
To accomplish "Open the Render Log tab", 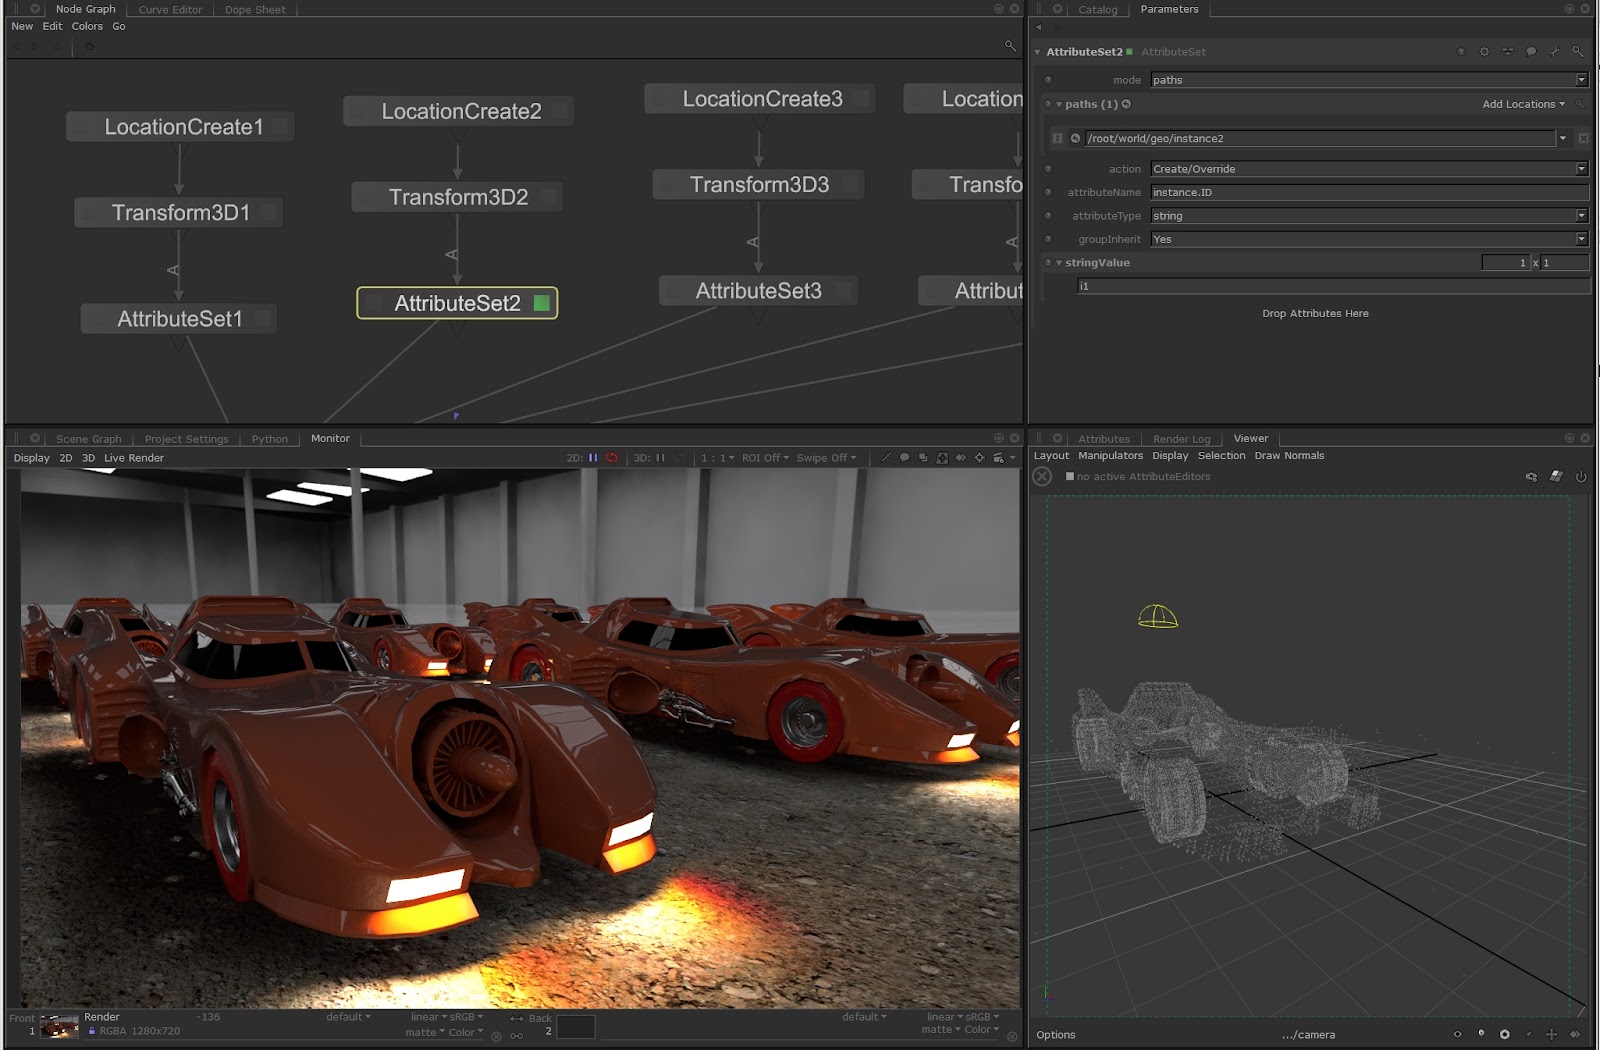I will point(1181,439).
